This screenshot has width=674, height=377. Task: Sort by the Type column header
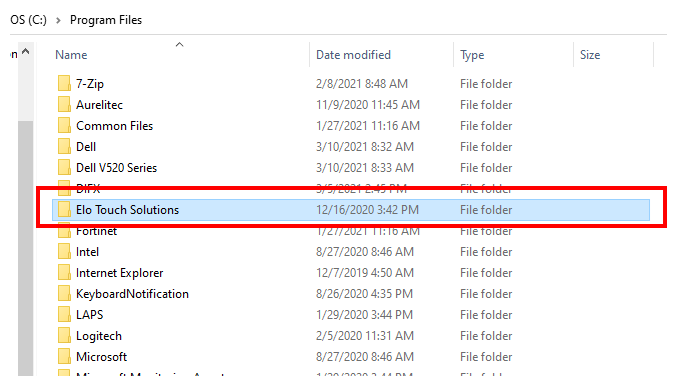click(x=472, y=55)
